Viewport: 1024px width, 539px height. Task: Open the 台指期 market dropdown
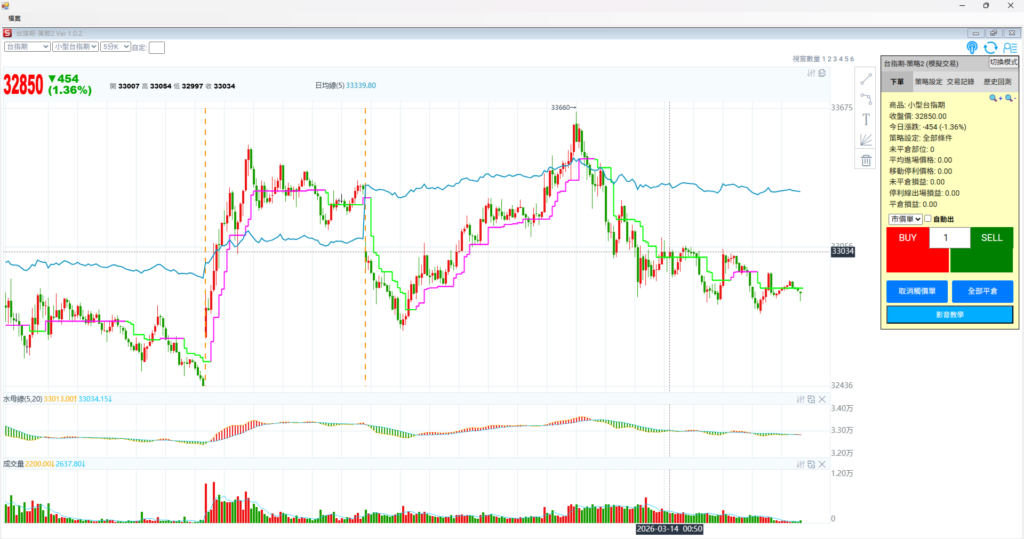27,47
